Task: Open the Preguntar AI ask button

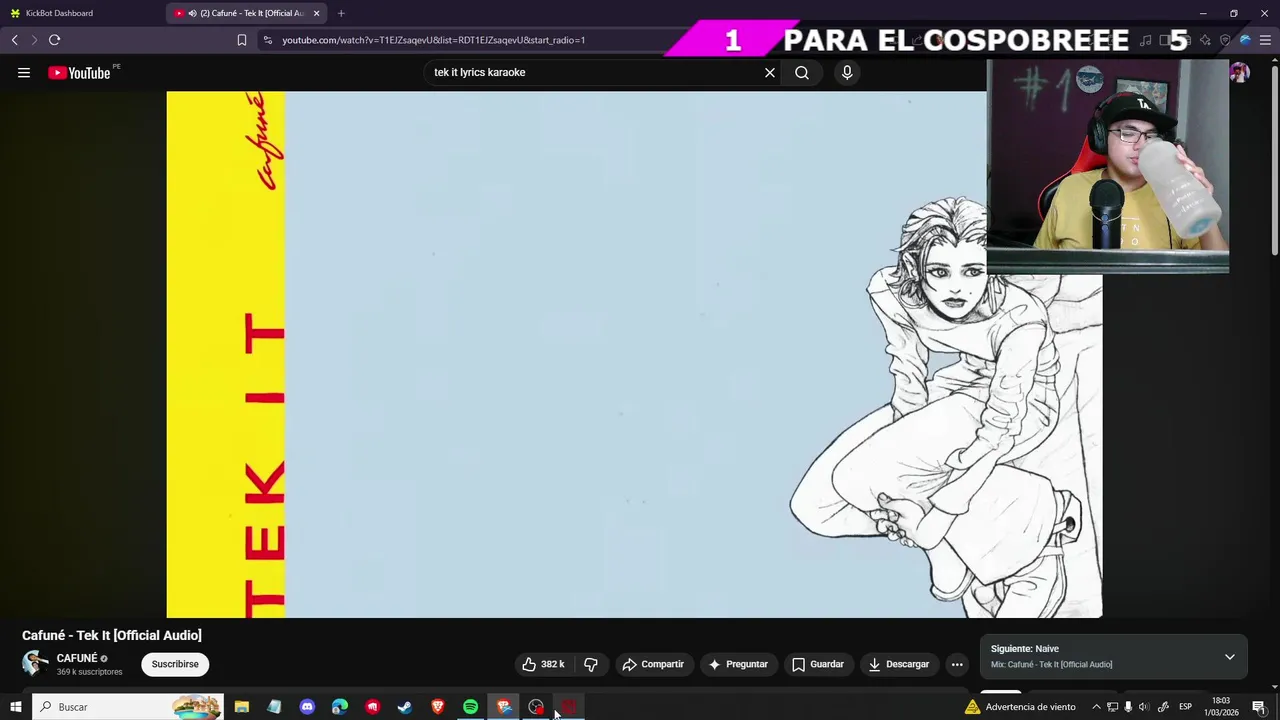Action: pyautogui.click(x=738, y=664)
